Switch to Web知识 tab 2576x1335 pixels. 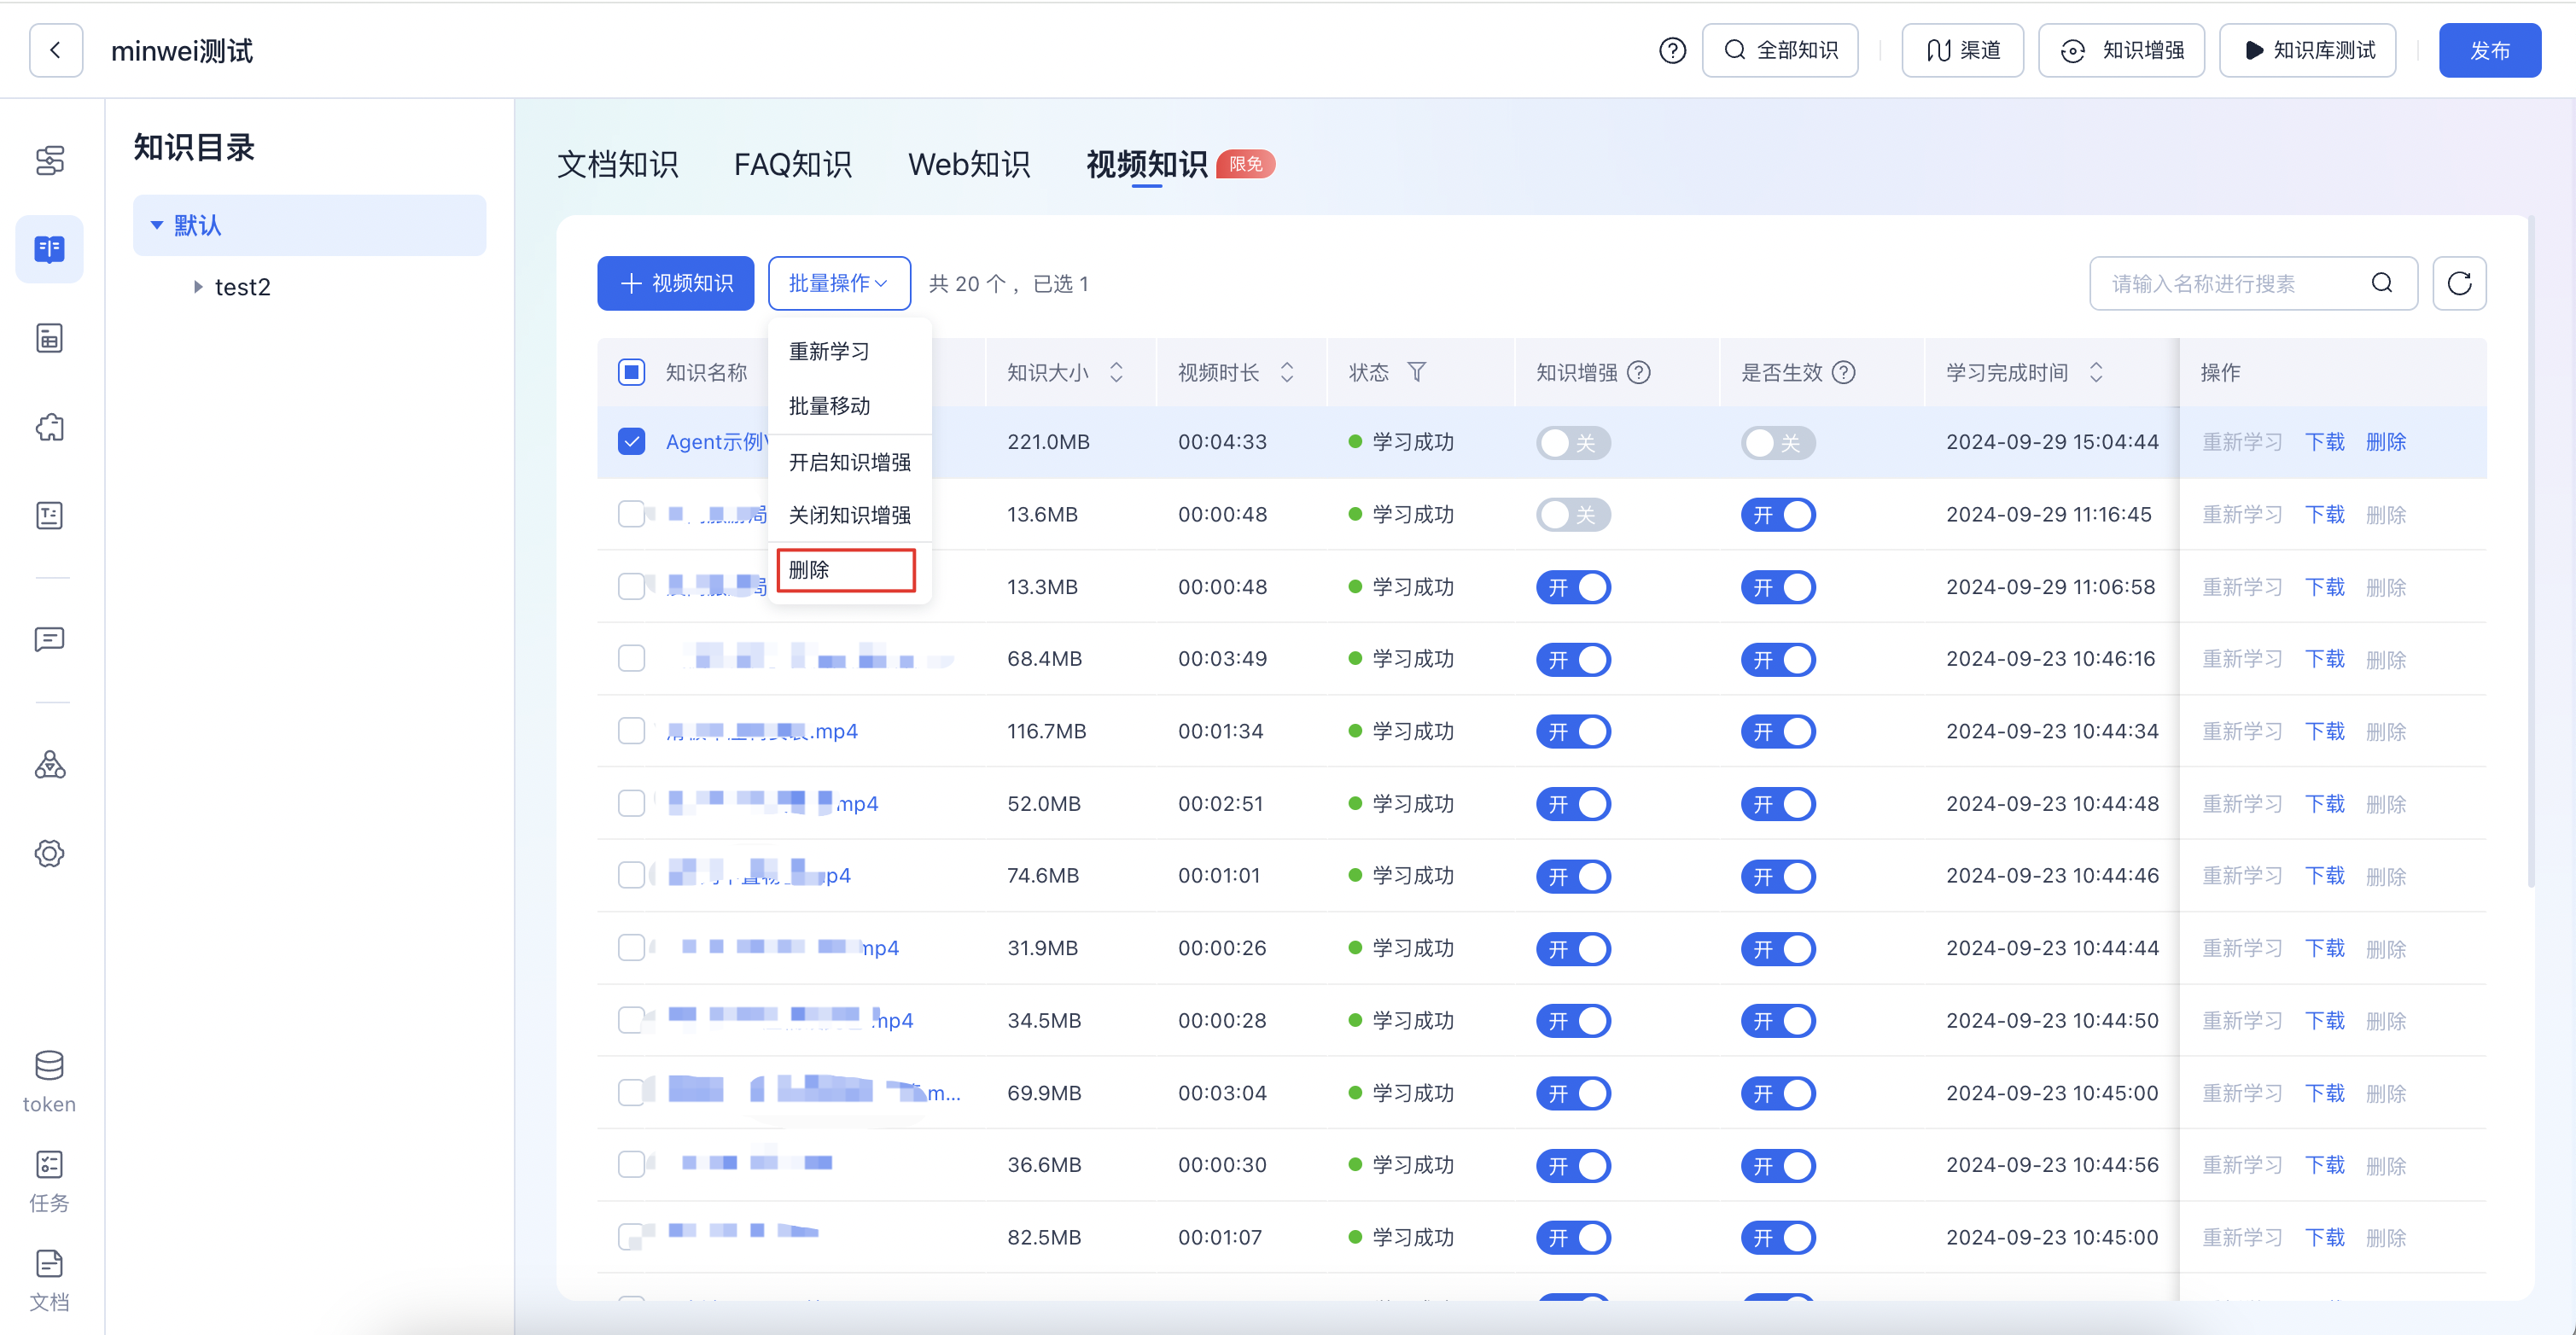pos(968,164)
